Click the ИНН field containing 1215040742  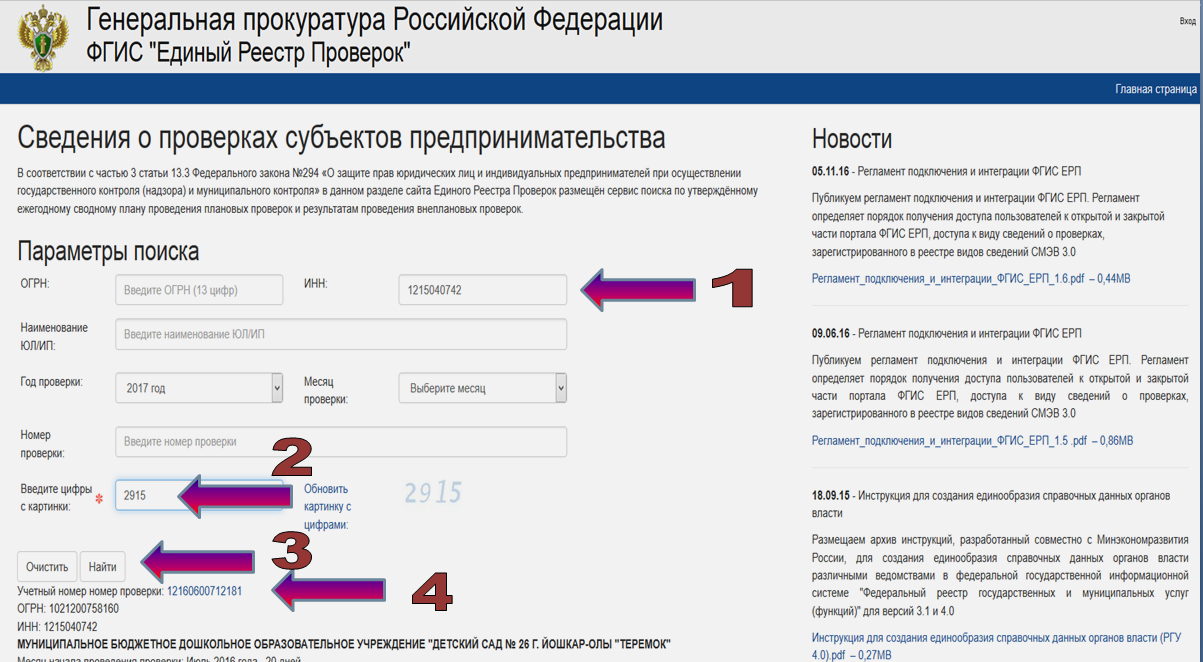coord(482,290)
